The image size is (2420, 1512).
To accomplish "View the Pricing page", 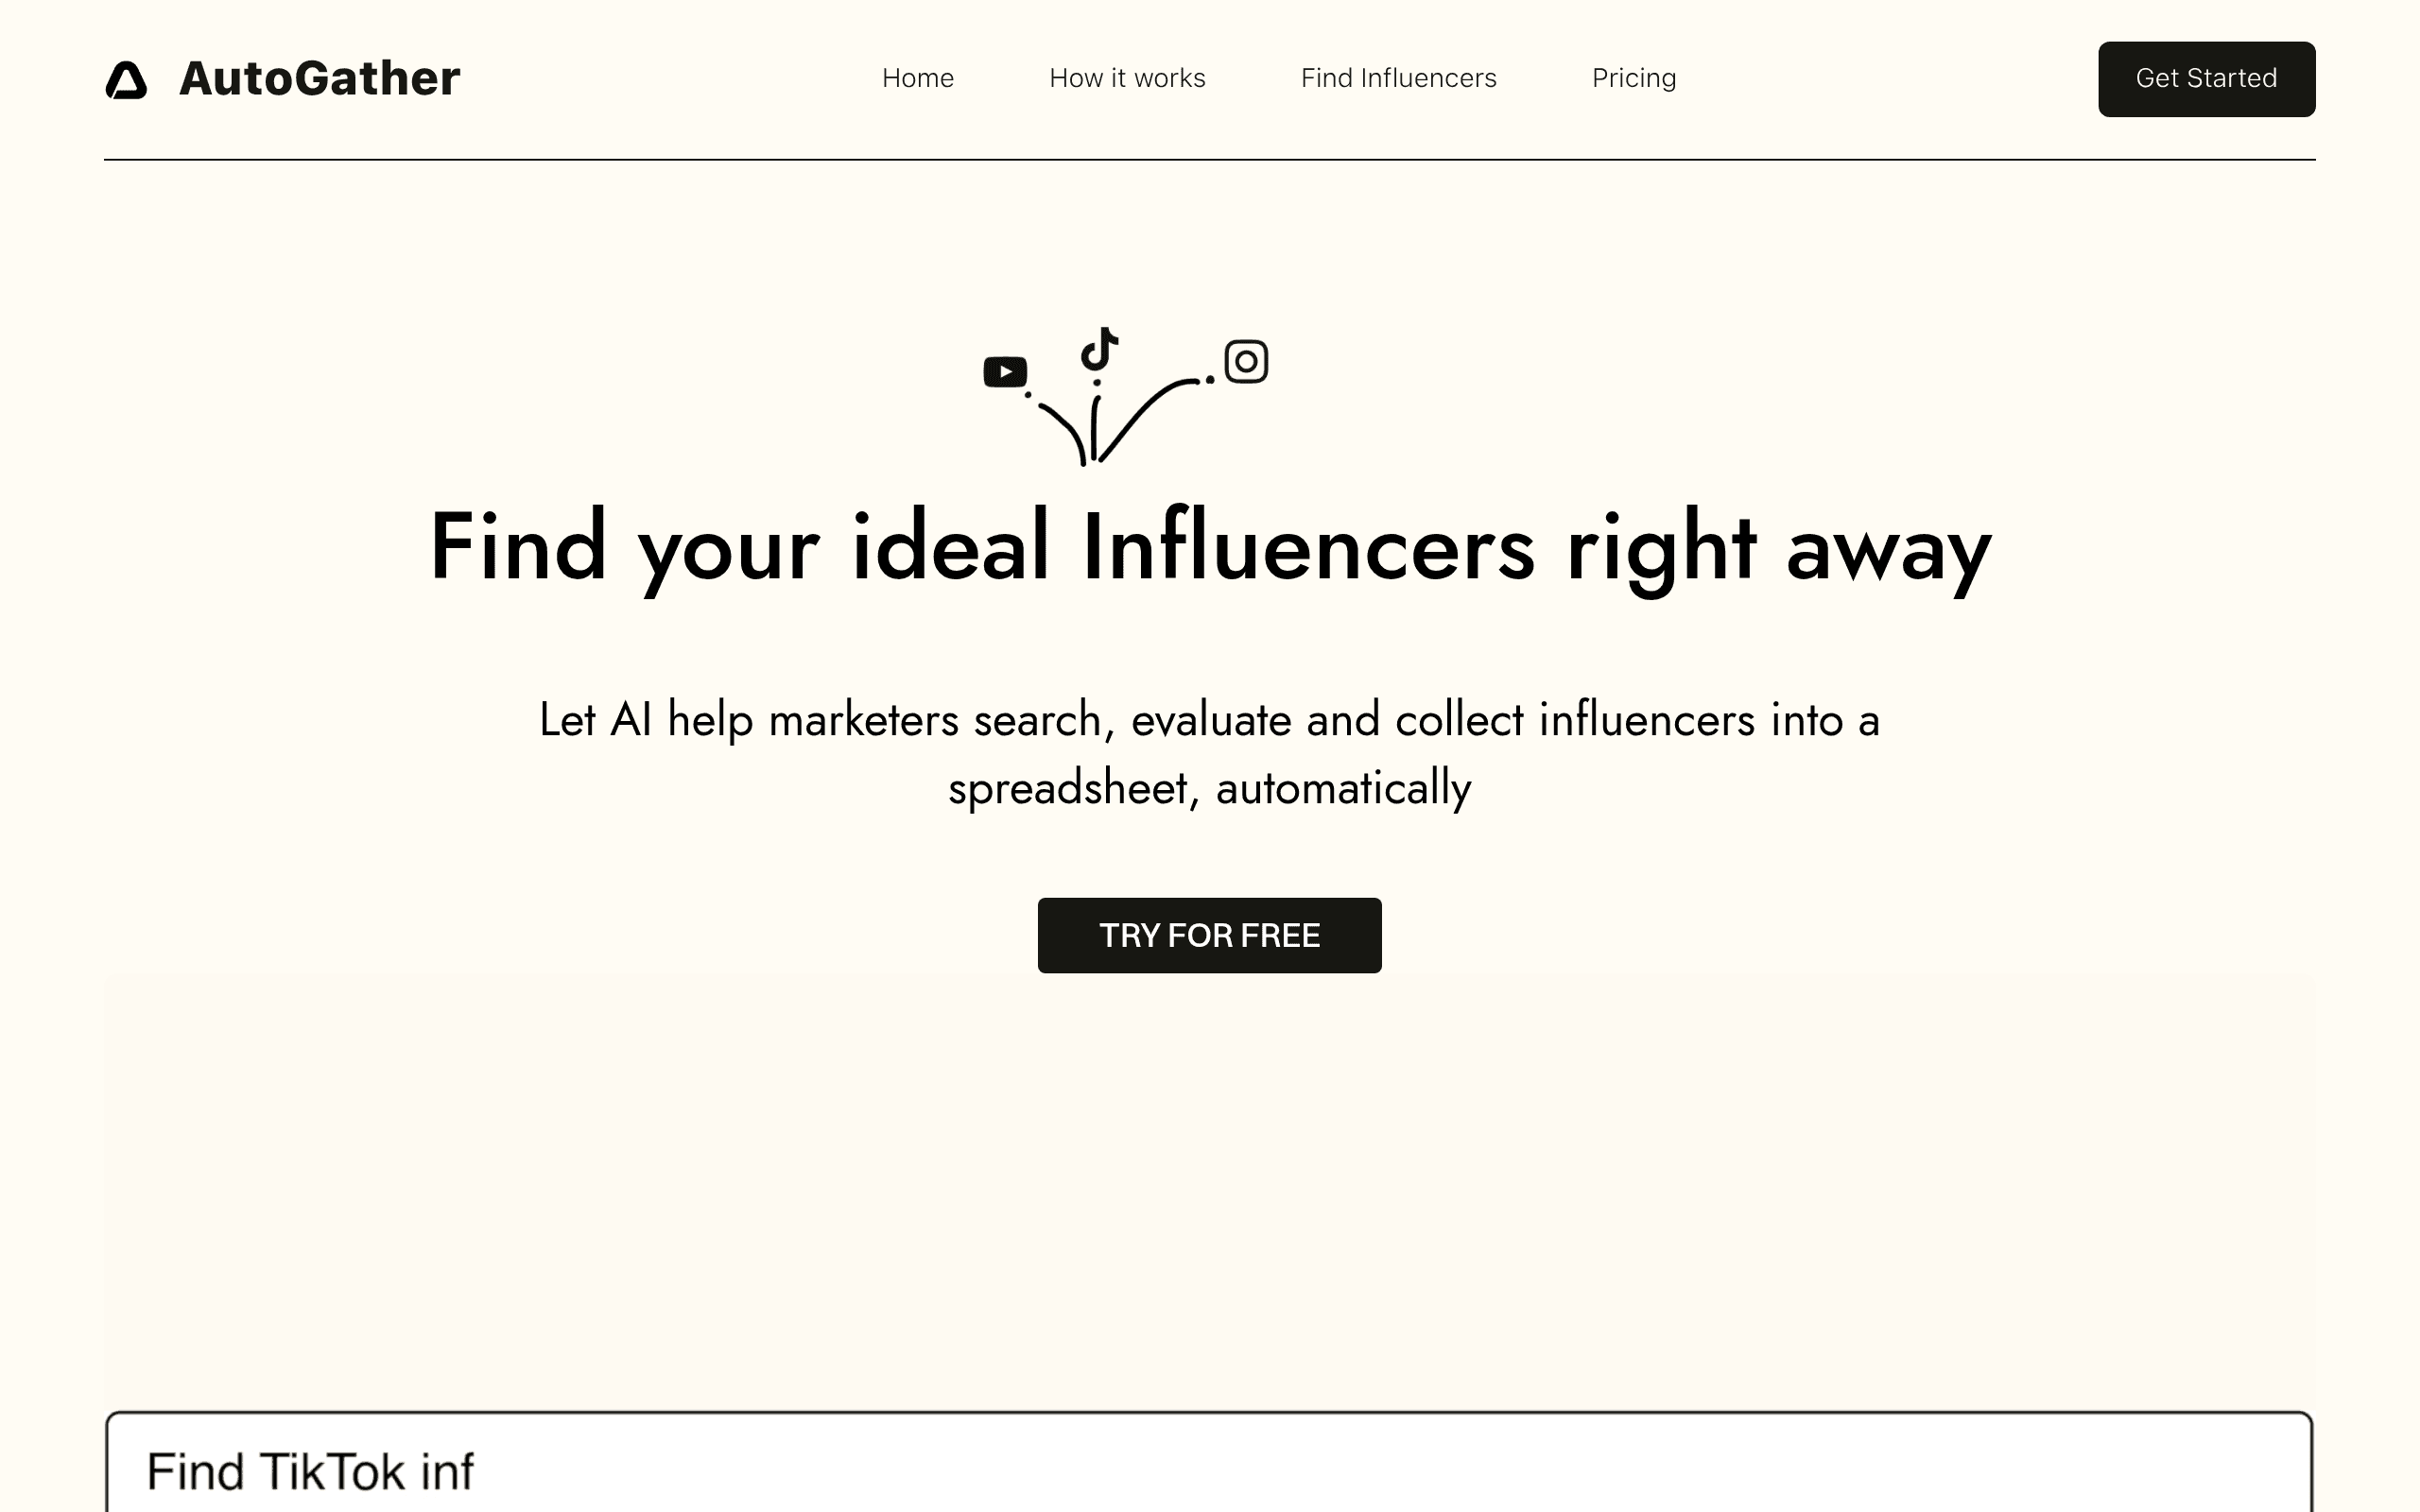I will (1634, 78).
